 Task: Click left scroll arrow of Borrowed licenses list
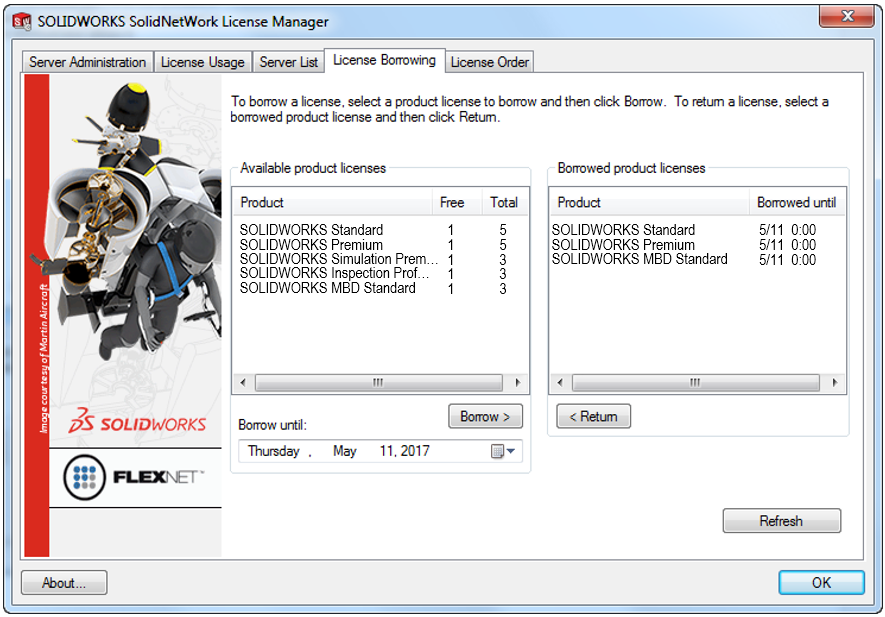click(560, 382)
